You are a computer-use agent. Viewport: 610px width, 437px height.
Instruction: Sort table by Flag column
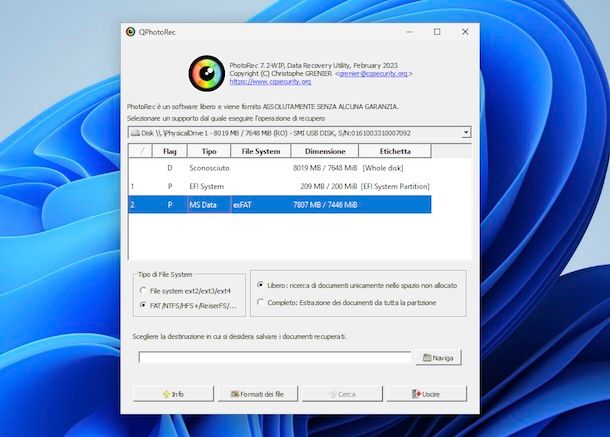[170, 151]
